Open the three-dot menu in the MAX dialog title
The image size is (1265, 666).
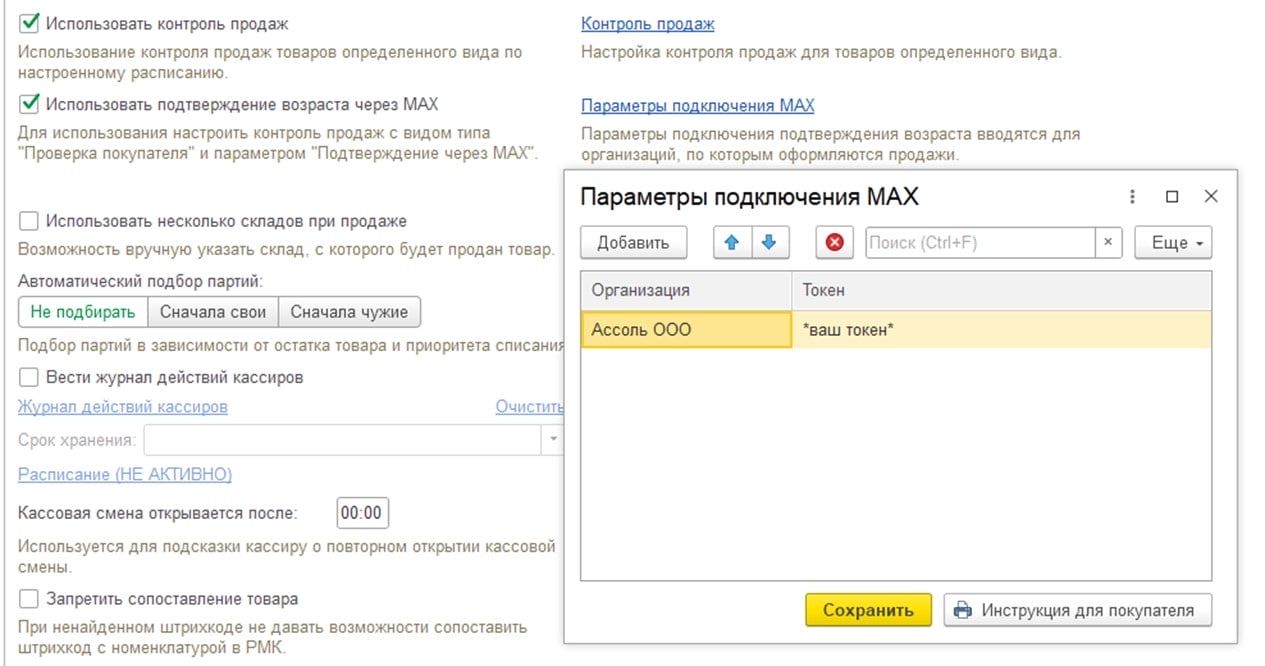click(x=1132, y=196)
